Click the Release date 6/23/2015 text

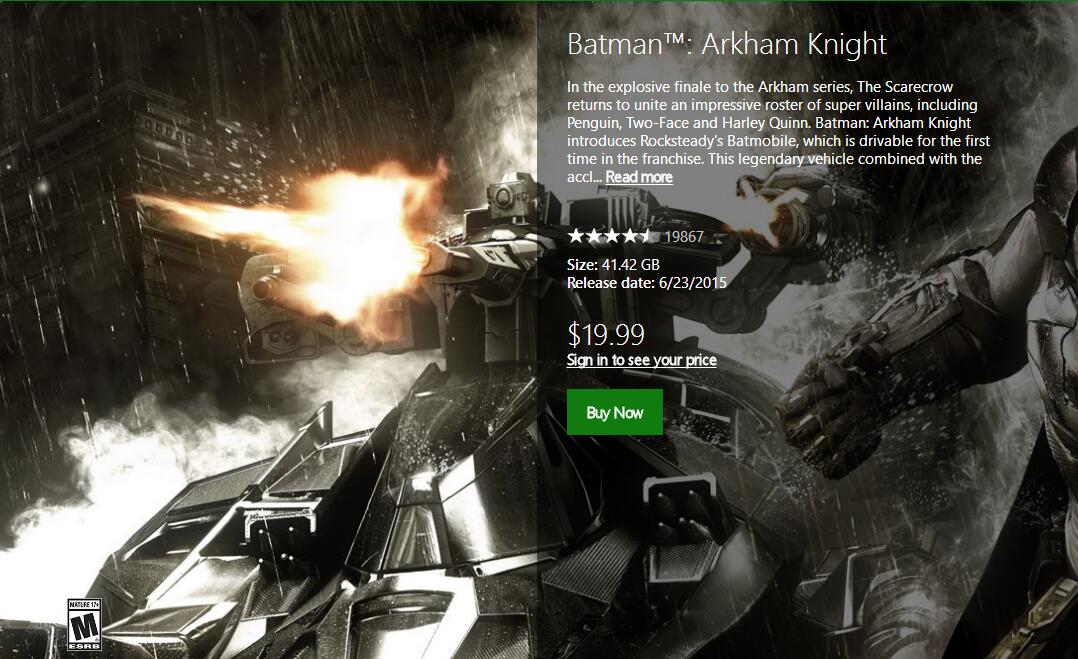pyautogui.click(x=646, y=282)
